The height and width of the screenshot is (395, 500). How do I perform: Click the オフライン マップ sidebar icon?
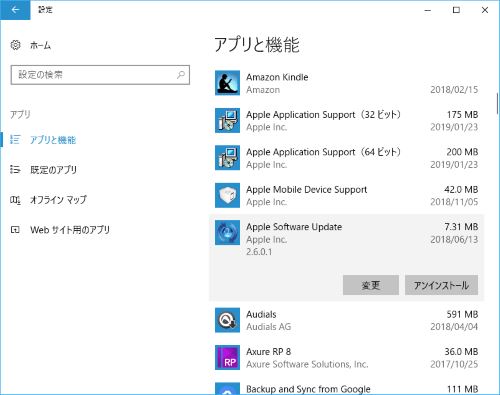point(15,200)
